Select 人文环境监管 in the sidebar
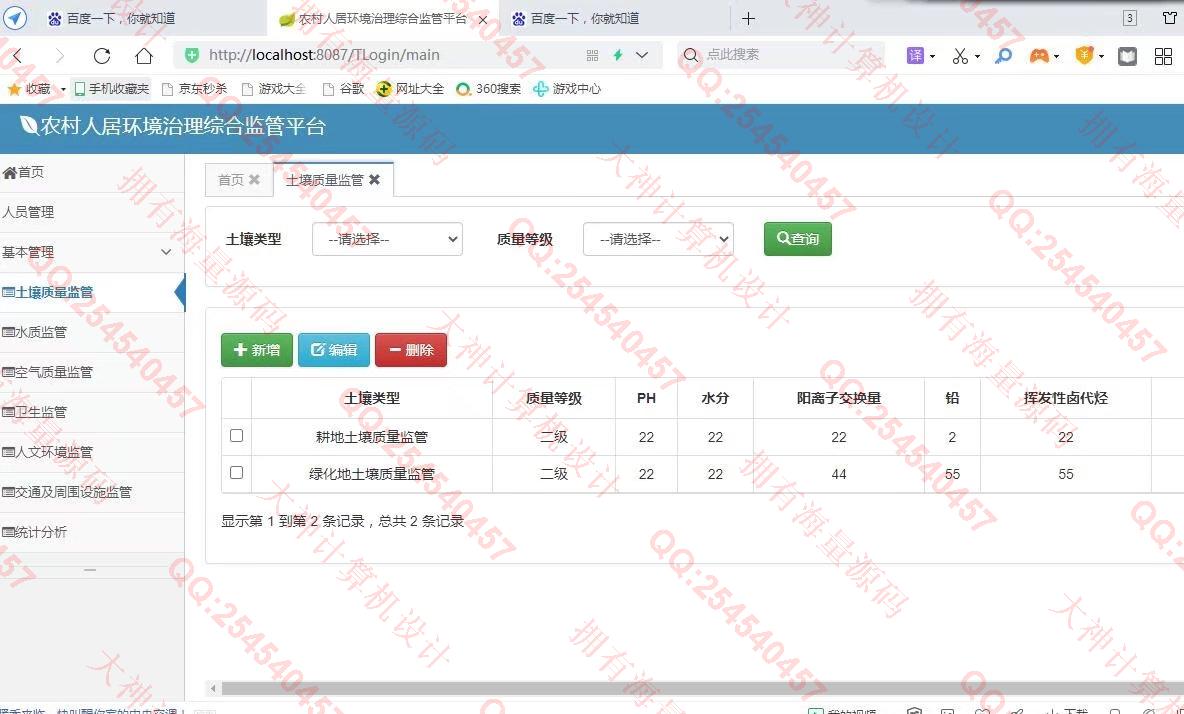 click(x=92, y=452)
